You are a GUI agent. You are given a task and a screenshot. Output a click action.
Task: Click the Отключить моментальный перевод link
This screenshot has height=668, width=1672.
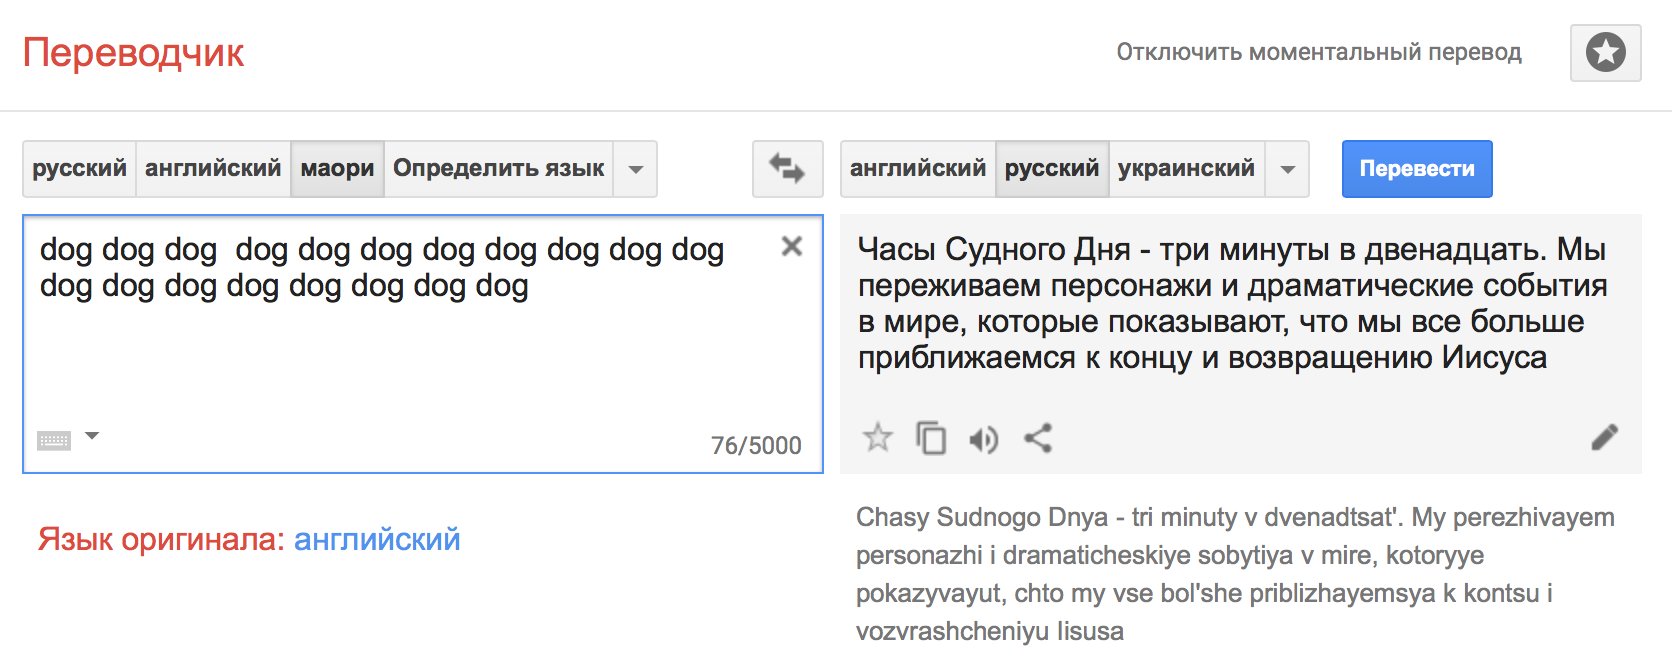(1318, 52)
